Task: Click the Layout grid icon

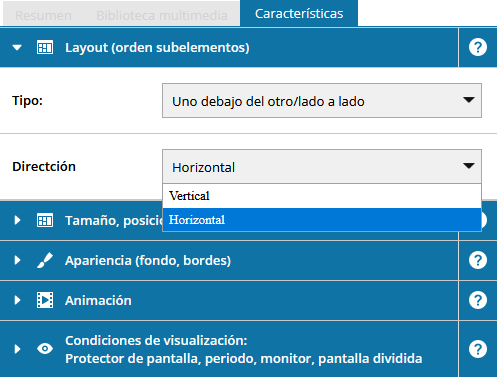Action: click(x=45, y=47)
